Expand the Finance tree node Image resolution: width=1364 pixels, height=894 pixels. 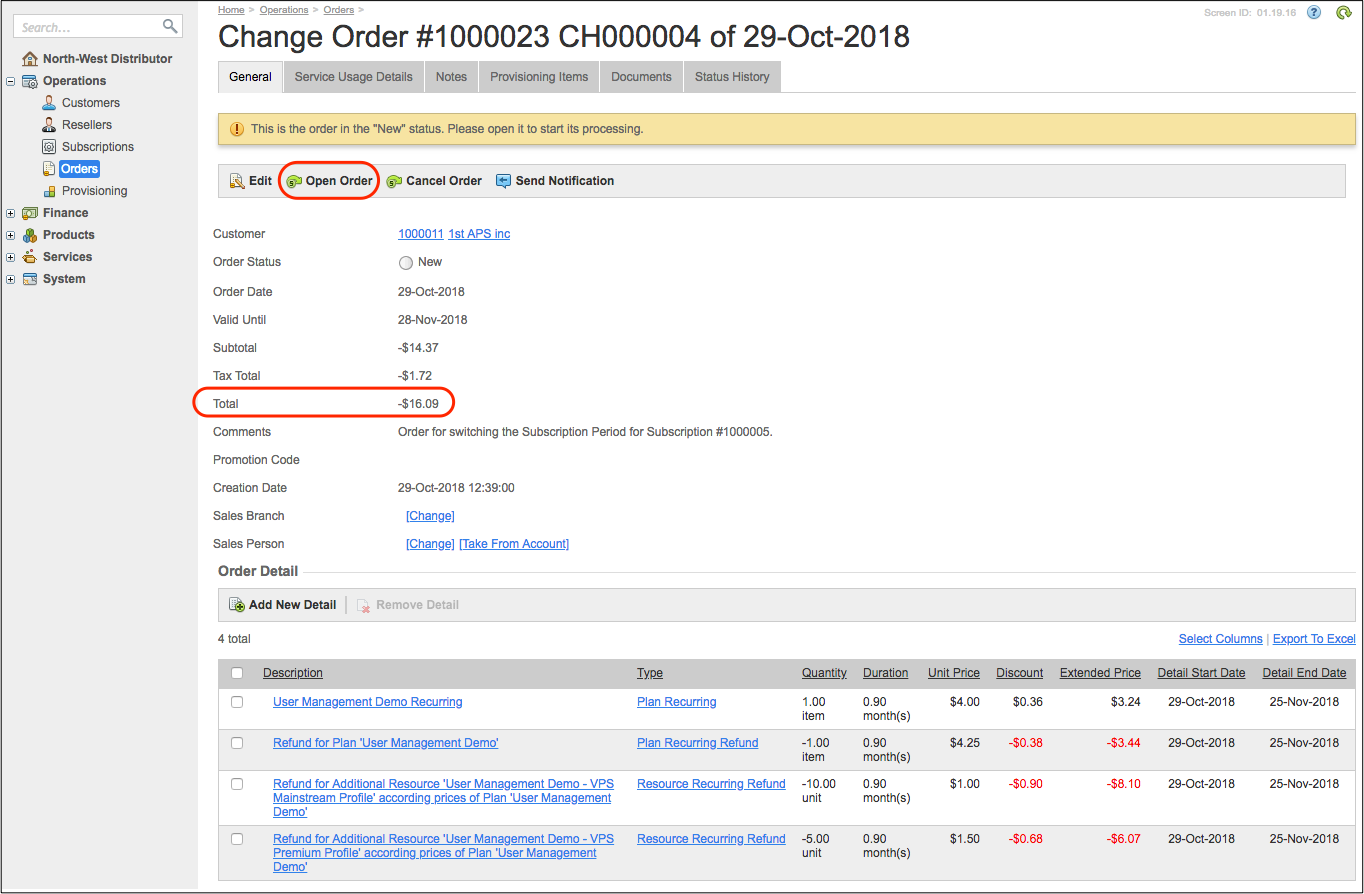(x=10, y=213)
